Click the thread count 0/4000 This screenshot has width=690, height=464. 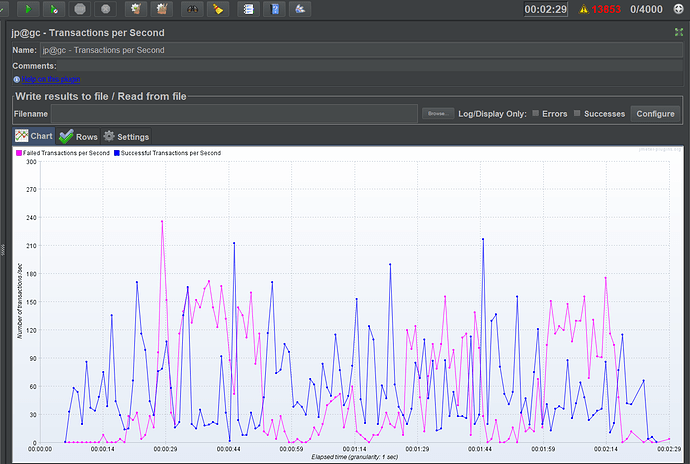pos(646,9)
